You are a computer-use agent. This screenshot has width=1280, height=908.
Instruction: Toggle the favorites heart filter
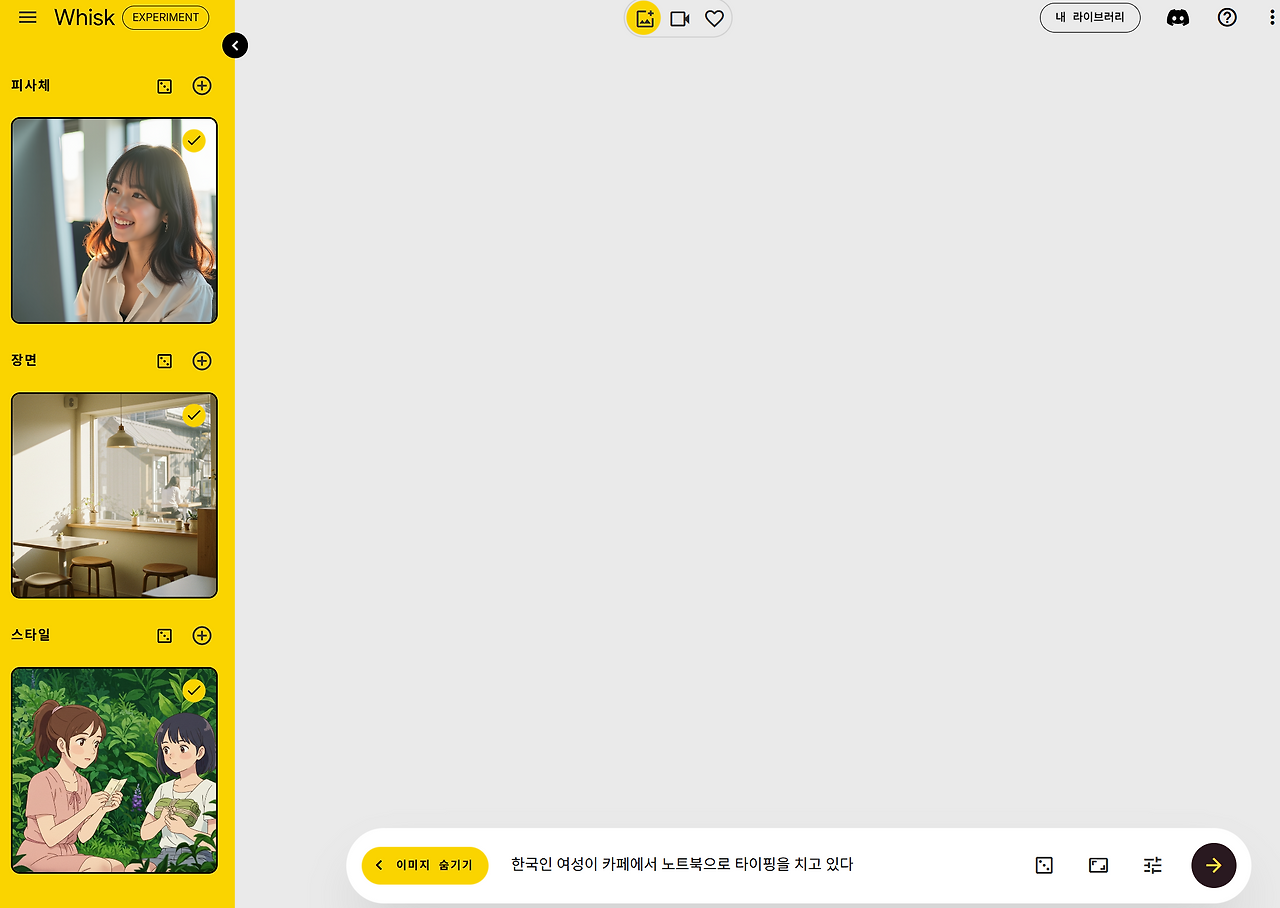pyautogui.click(x=713, y=17)
